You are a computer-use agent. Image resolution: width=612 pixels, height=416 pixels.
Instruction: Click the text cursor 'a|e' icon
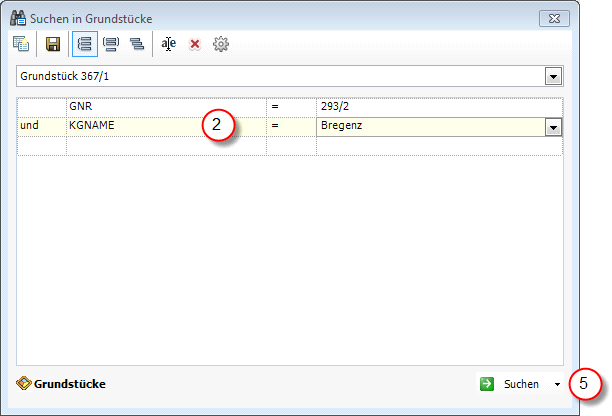169,44
